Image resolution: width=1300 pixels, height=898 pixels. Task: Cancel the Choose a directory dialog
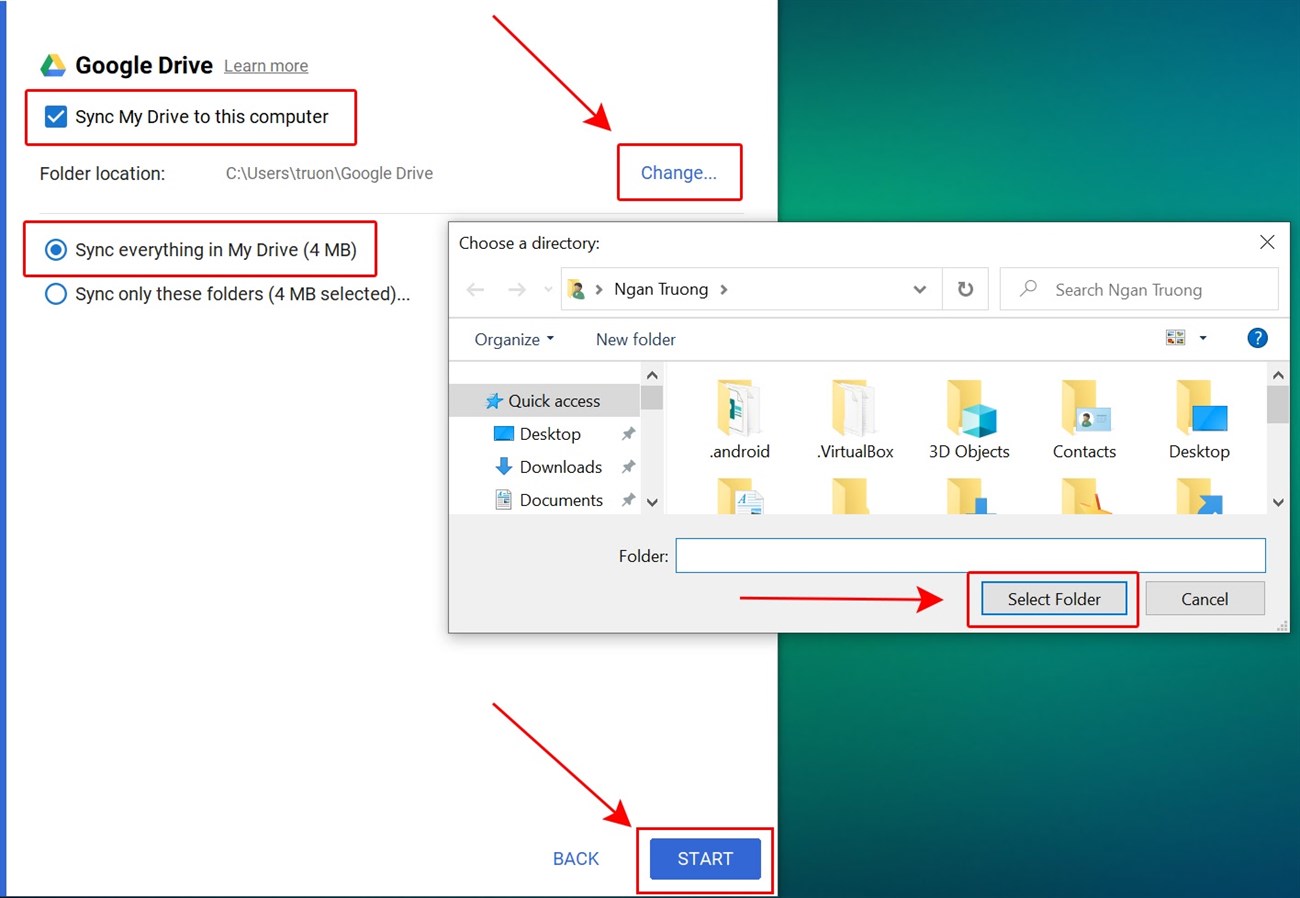coord(1205,599)
